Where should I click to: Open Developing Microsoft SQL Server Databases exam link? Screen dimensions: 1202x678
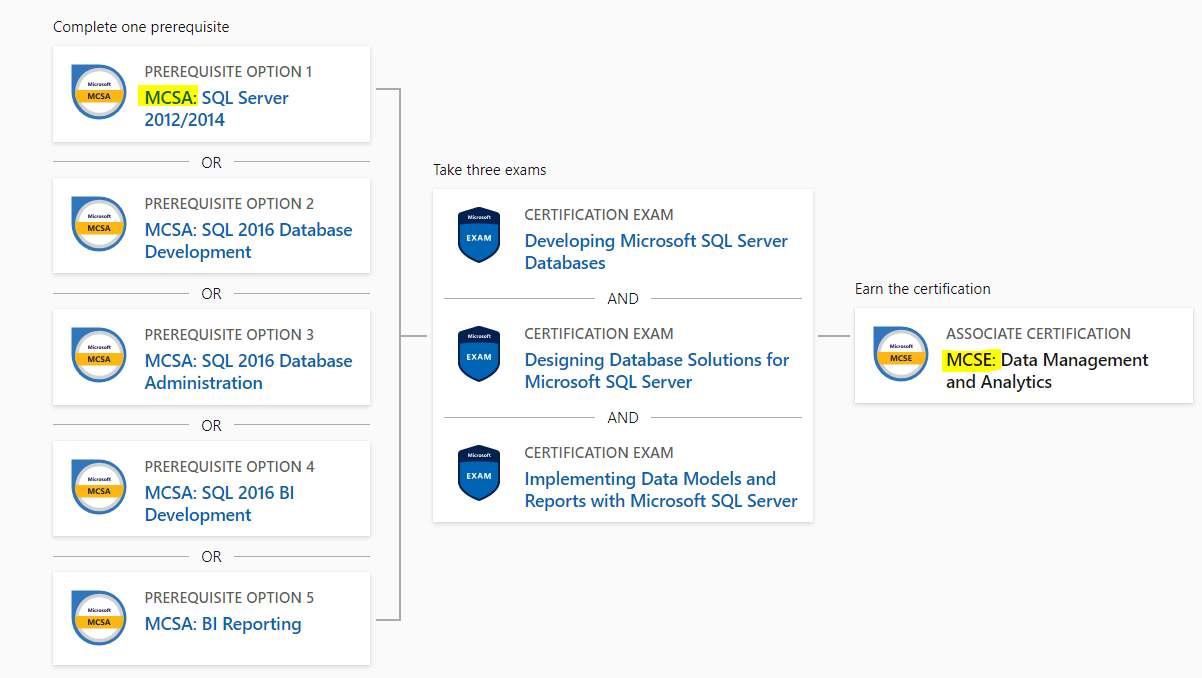click(x=656, y=252)
